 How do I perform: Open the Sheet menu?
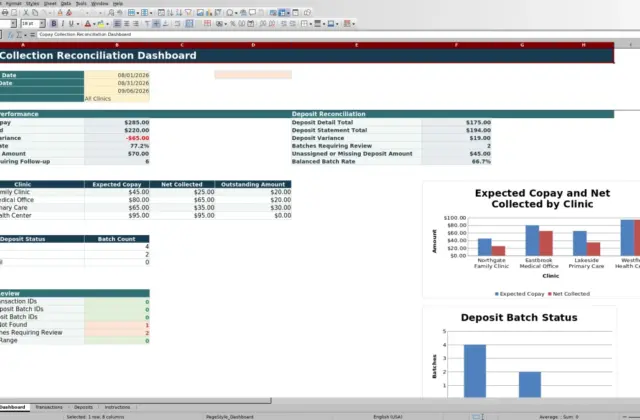point(50,4)
